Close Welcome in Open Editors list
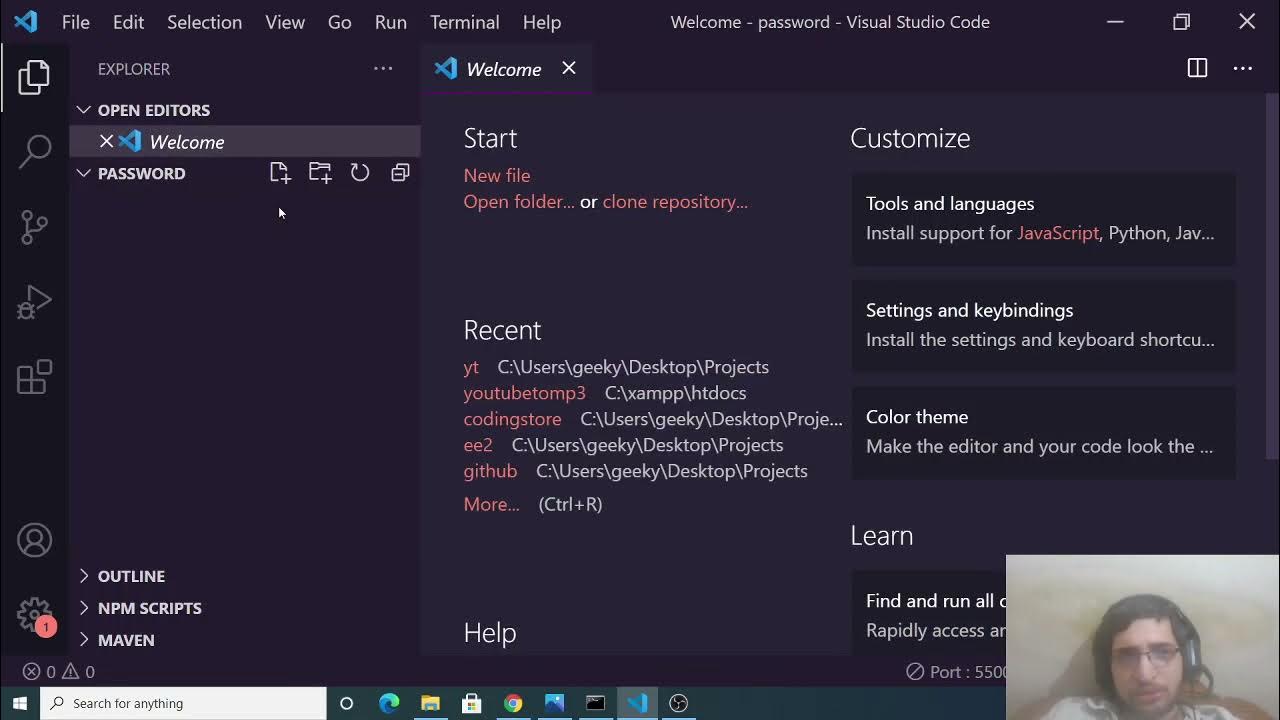The image size is (1280, 720). (106, 142)
